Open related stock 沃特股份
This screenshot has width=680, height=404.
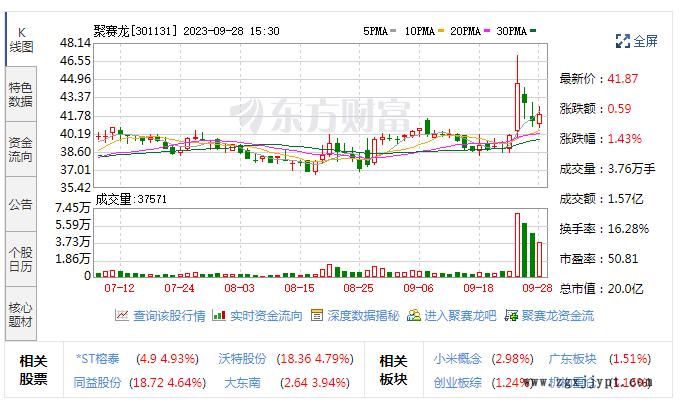click(x=242, y=359)
